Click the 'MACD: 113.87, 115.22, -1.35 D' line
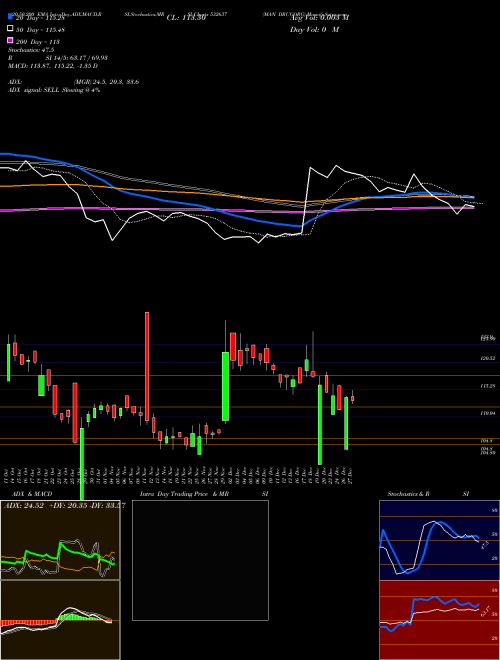Image resolution: width=500 pixels, height=660 pixels. pos(53,66)
